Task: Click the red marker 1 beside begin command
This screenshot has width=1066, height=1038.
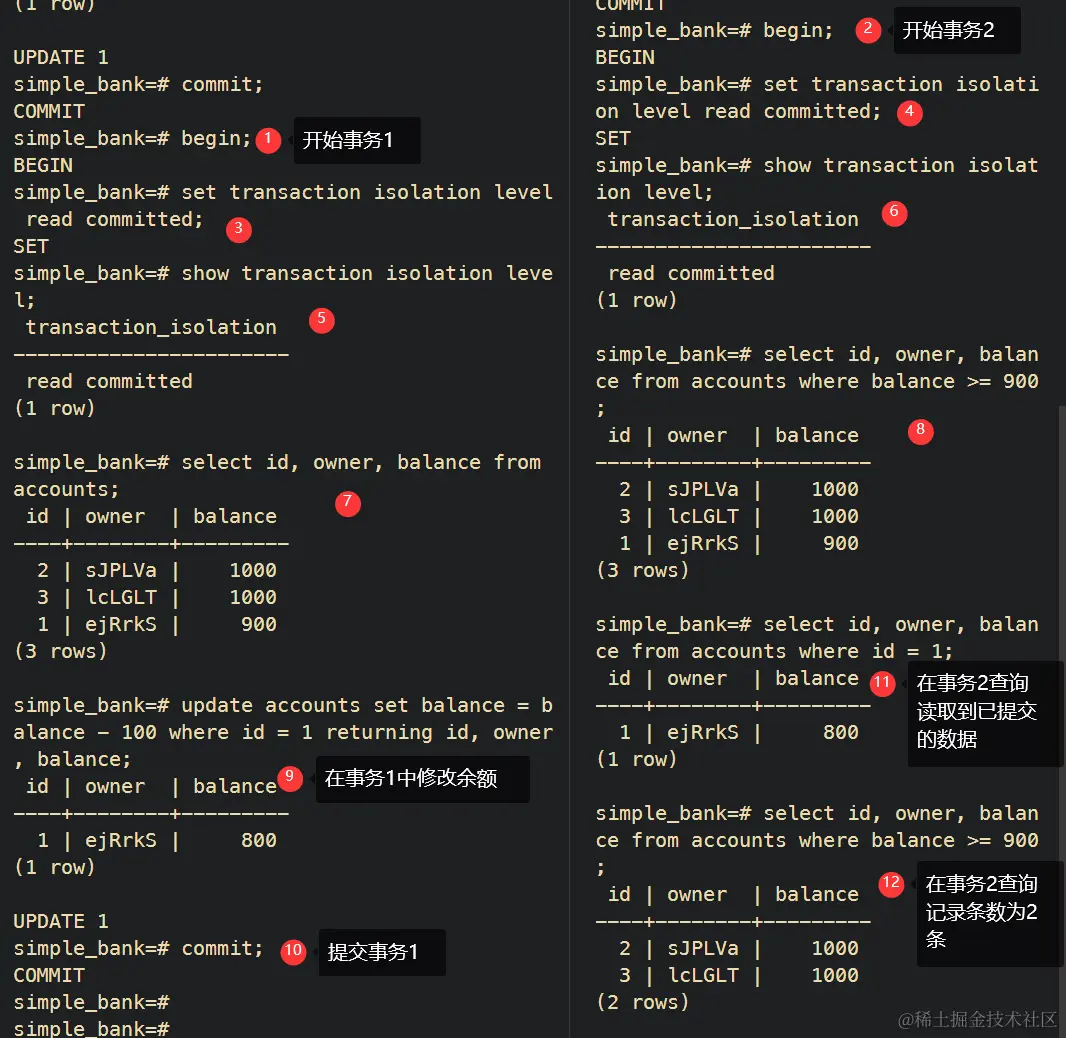Action: 267,140
